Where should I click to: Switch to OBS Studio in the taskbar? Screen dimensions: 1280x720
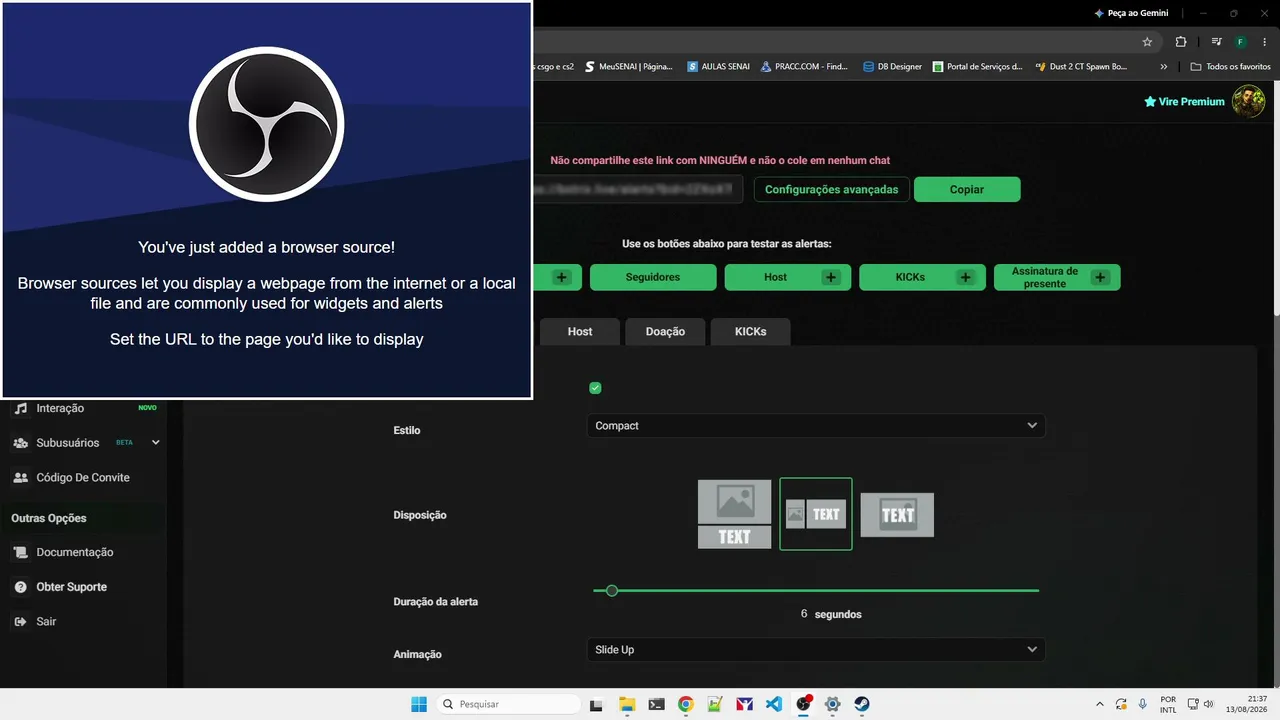click(x=803, y=704)
